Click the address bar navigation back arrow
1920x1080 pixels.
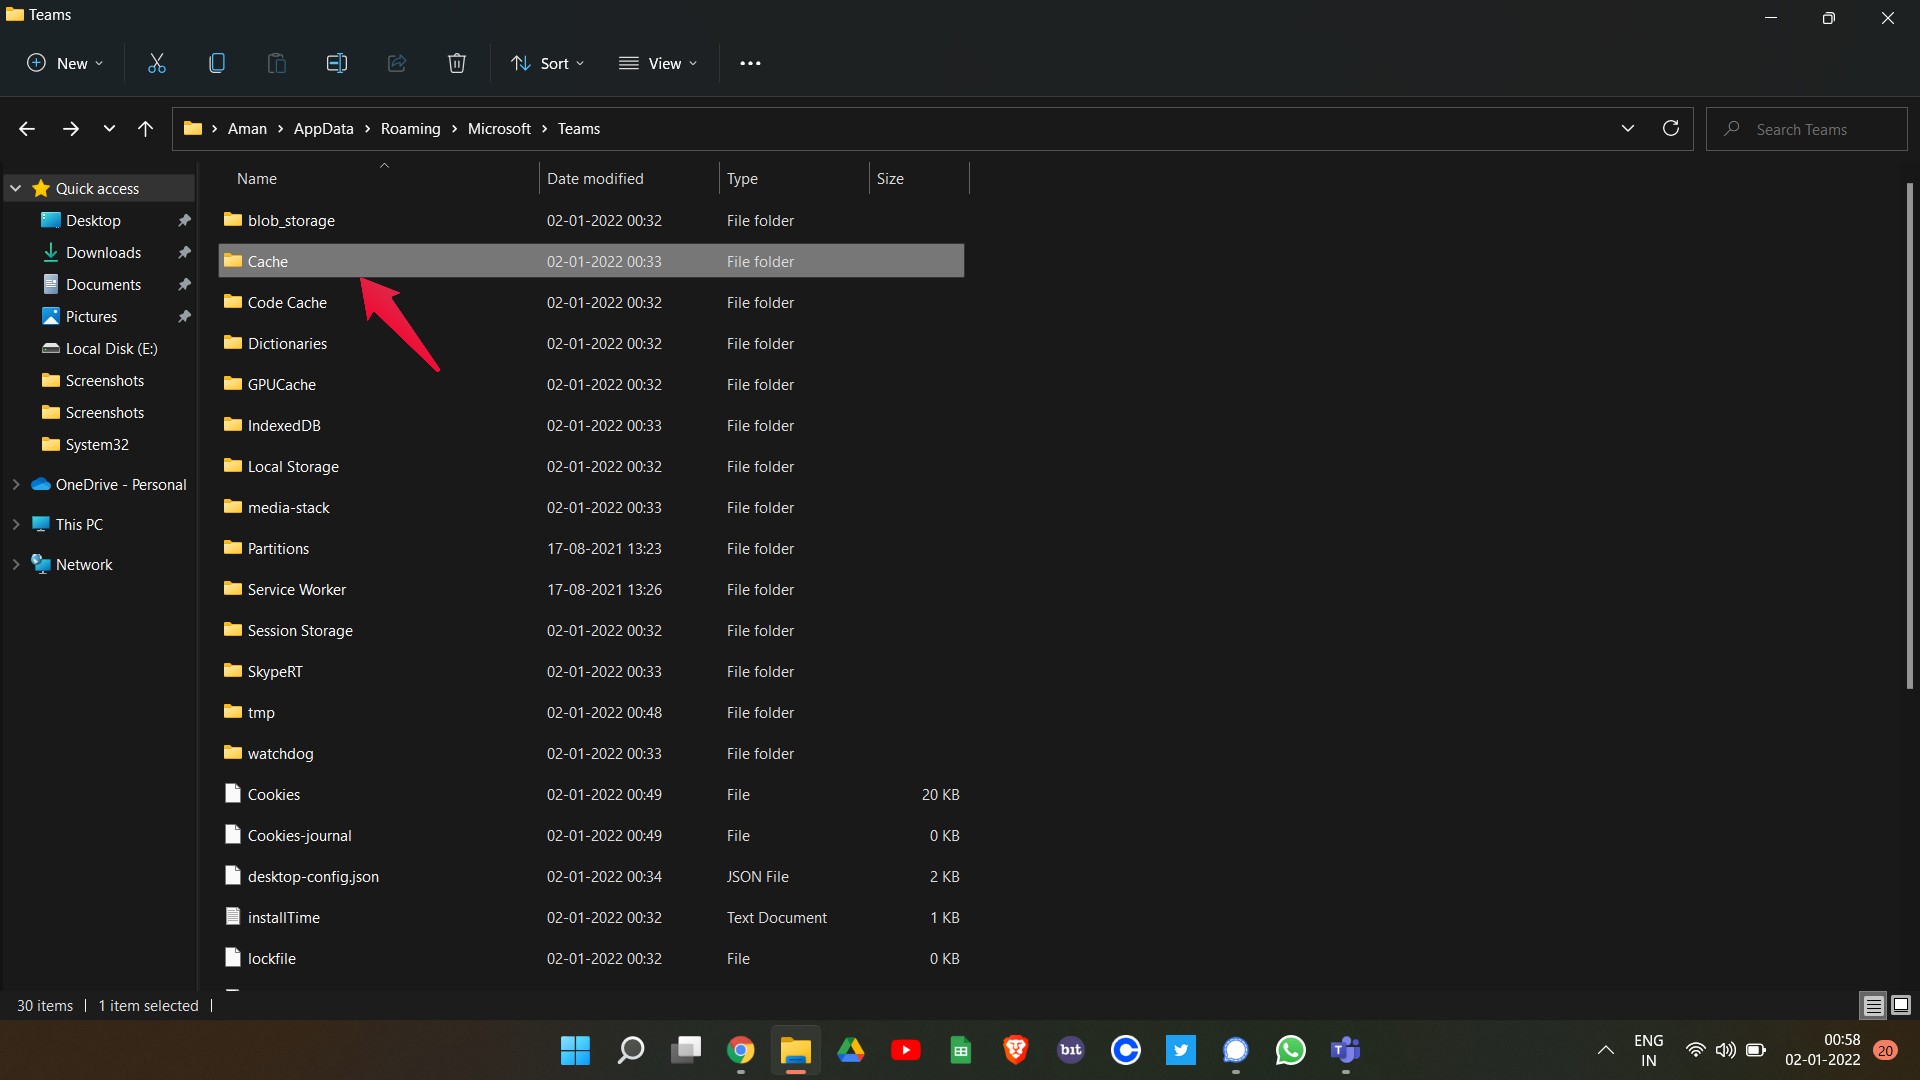pos(28,128)
